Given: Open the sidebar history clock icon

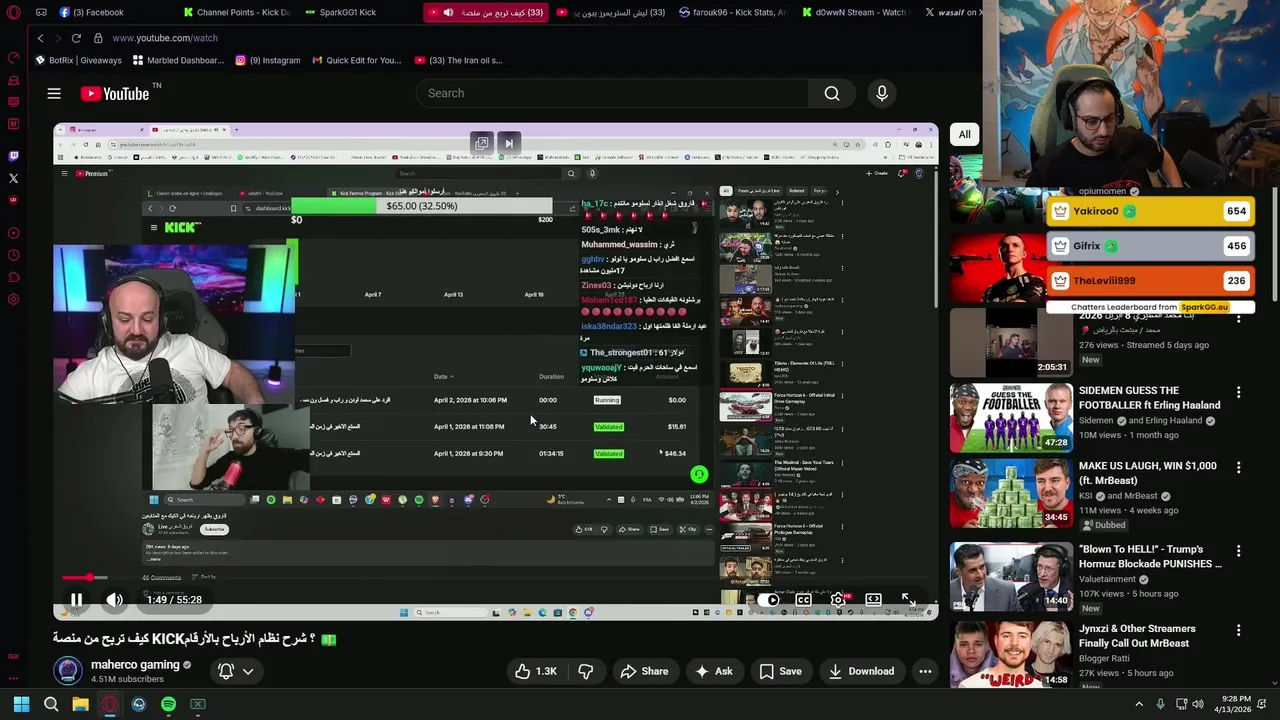Looking at the screenshot, I should click(13, 255).
